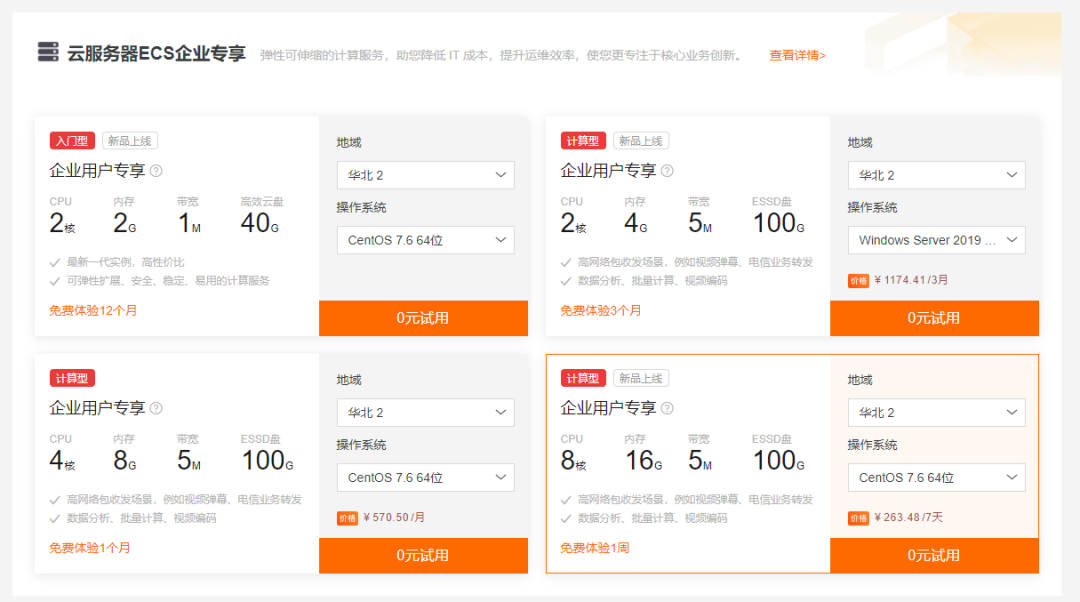Open the 地域 dropdown on the 8核 16G card
The image size is (1080, 602).
pyautogui.click(x=936, y=412)
